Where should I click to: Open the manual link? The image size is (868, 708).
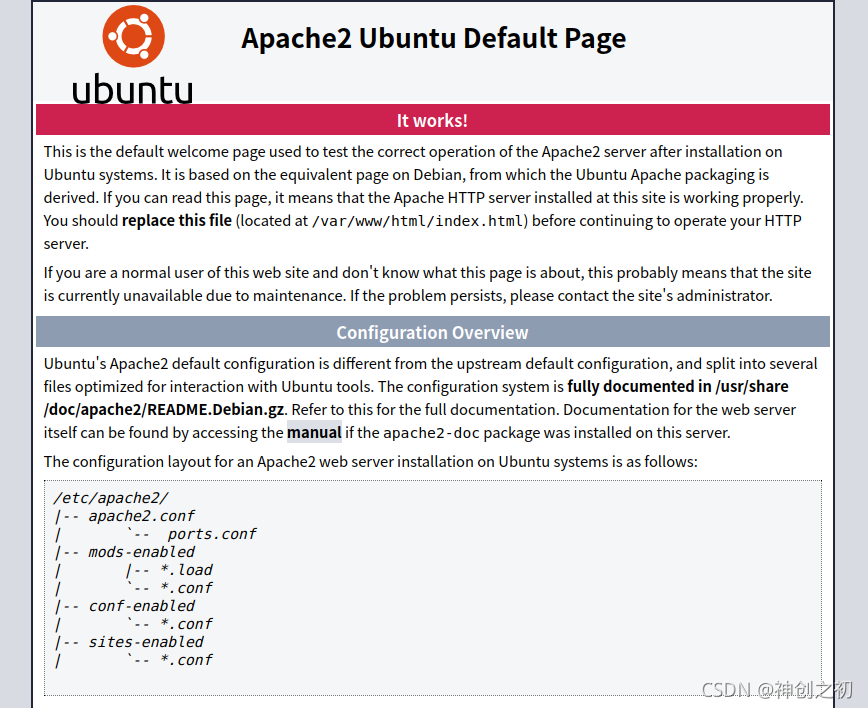pyautogui.click(x=314, y=432)
